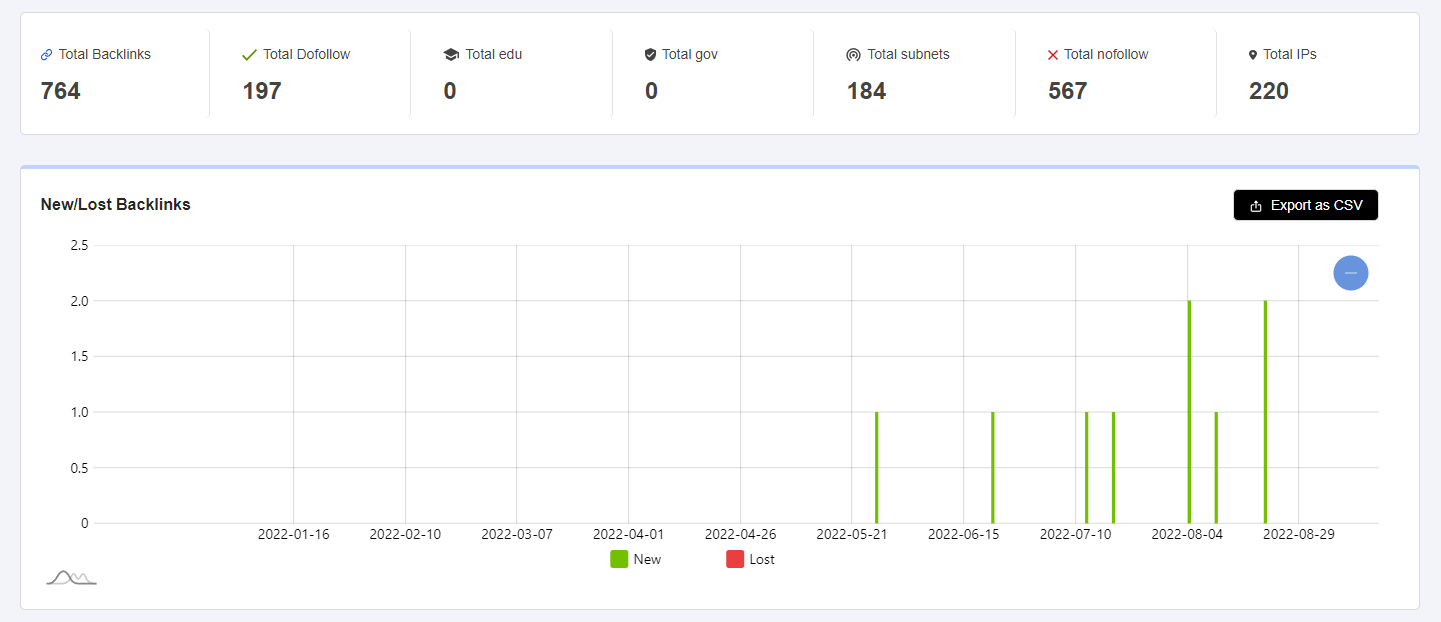Click the blue zoom-out circle on chart
1441x622 pixels.
tap(1351, 273)
